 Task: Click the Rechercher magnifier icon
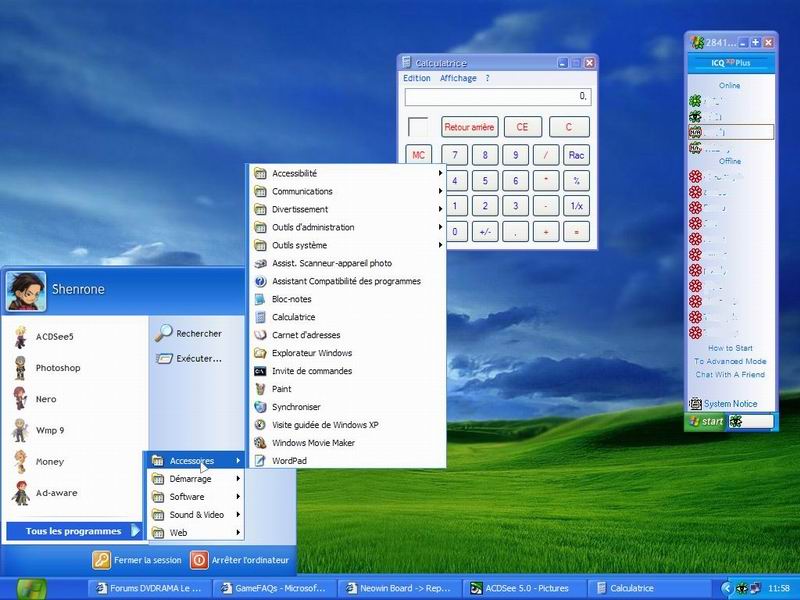164,334
